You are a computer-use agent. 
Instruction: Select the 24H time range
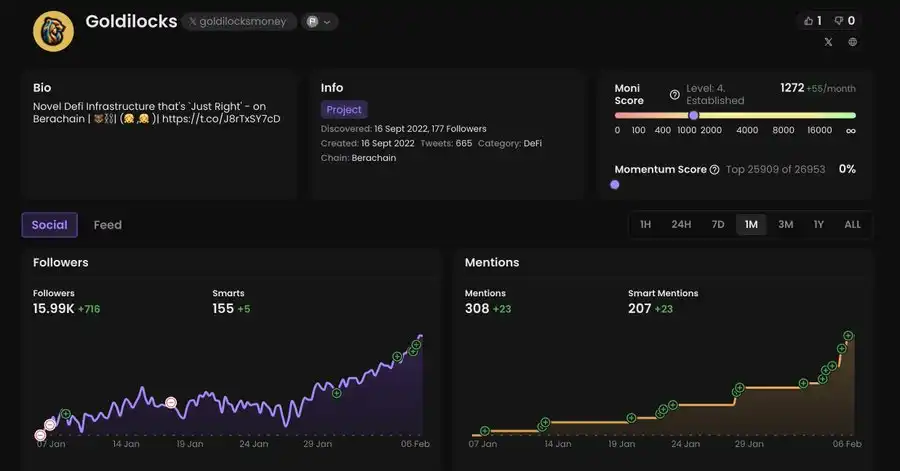(681, 225)
